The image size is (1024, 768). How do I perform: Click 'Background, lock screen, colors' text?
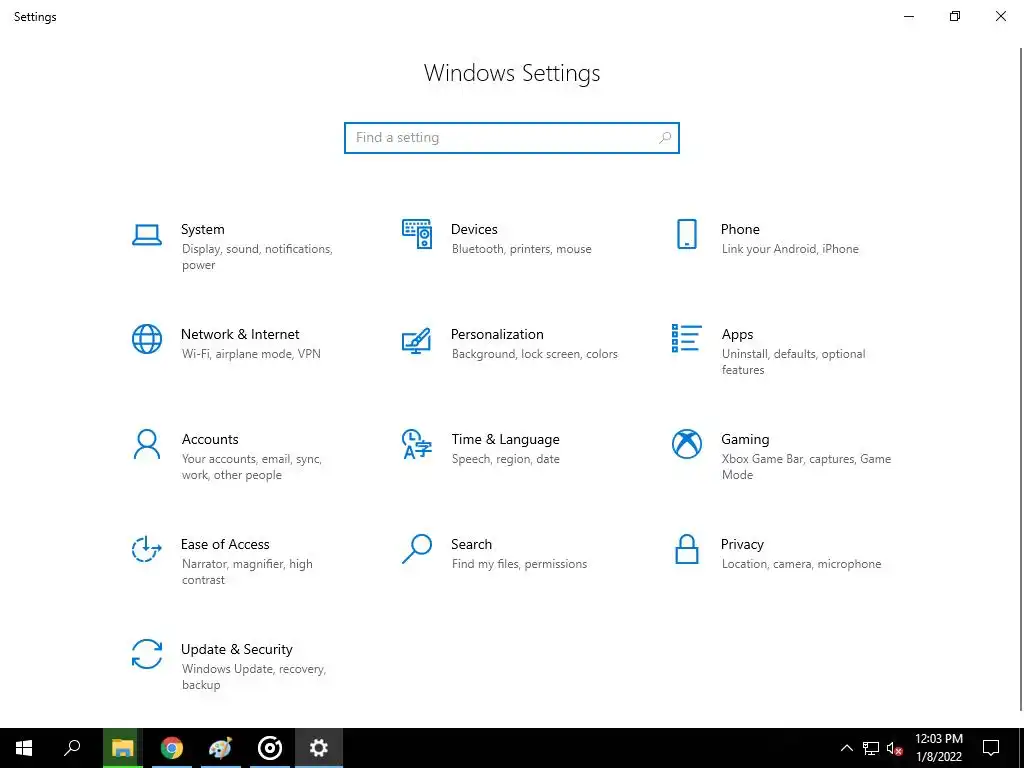pyautogui.click(x=535, y=354)
